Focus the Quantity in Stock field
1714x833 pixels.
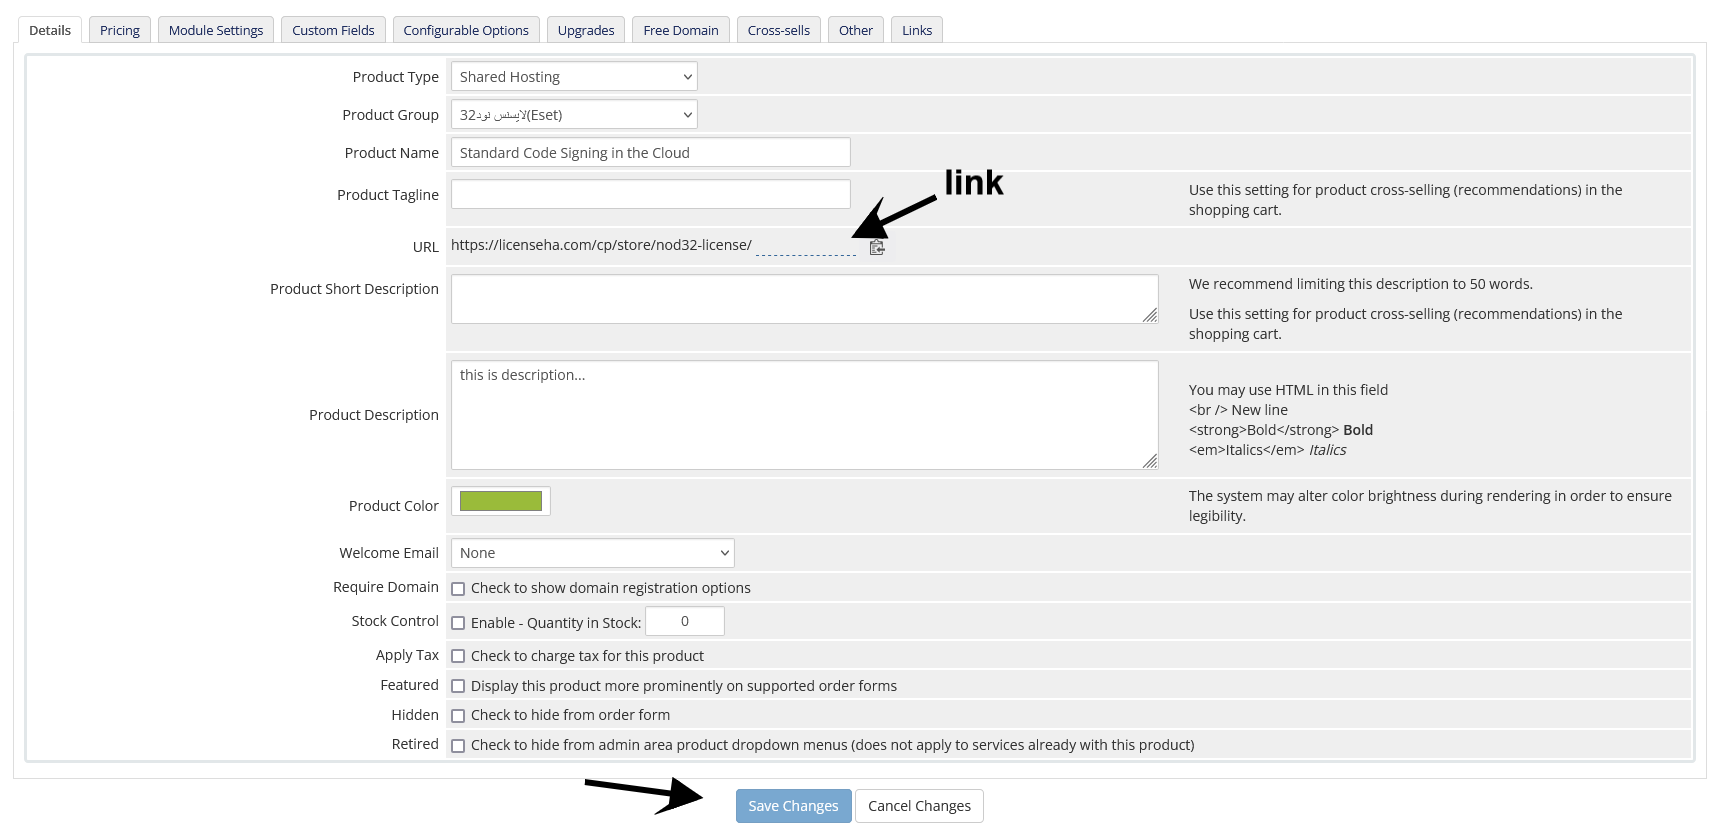pyautogui.click(x=685, y=621)
